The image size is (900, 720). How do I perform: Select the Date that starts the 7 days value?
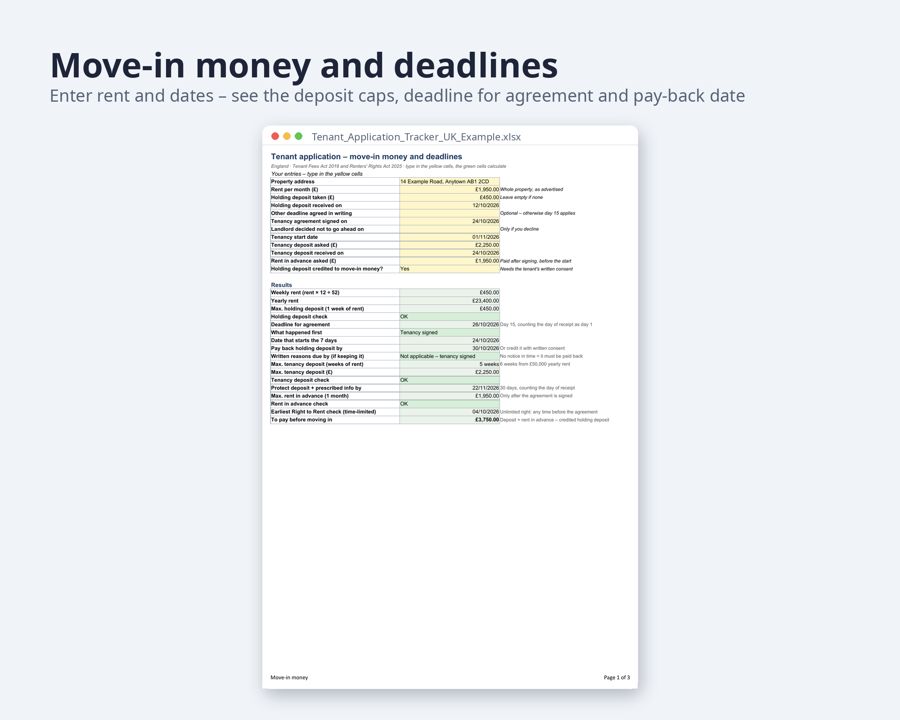click(x=449, y=340)
